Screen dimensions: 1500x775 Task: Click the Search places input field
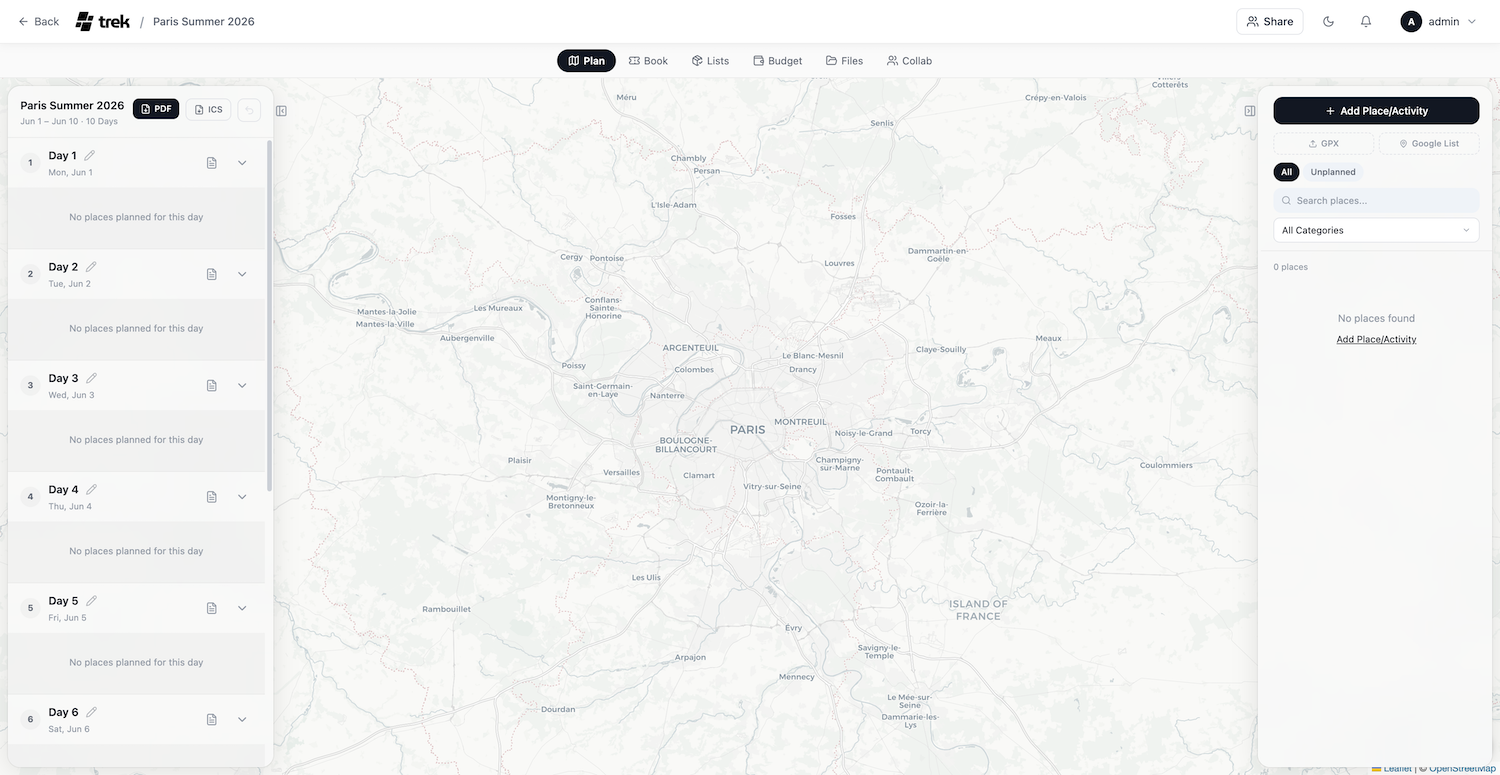click(x=1376, y=200)
